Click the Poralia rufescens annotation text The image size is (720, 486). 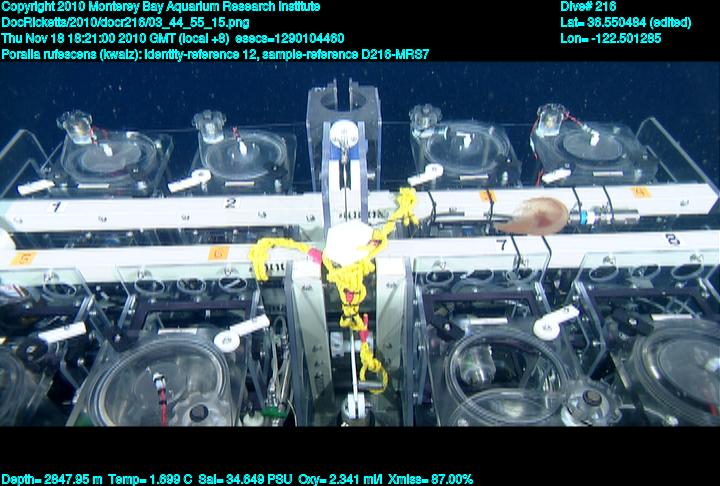pyautogui.click(x=215, y=54)
